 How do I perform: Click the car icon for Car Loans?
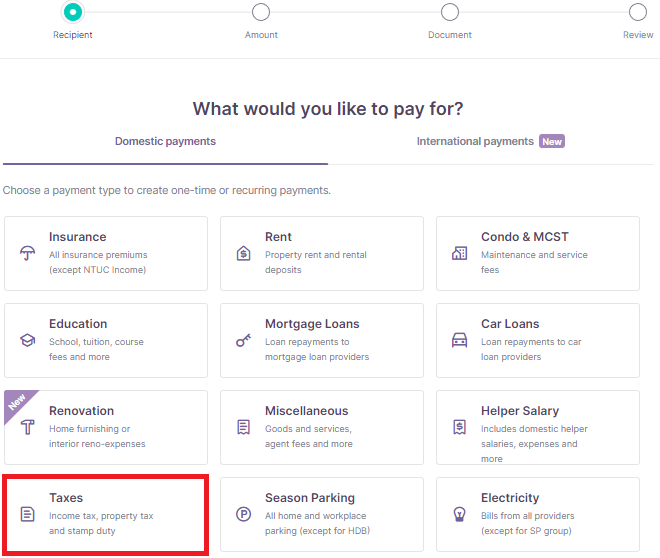point(459,340)
